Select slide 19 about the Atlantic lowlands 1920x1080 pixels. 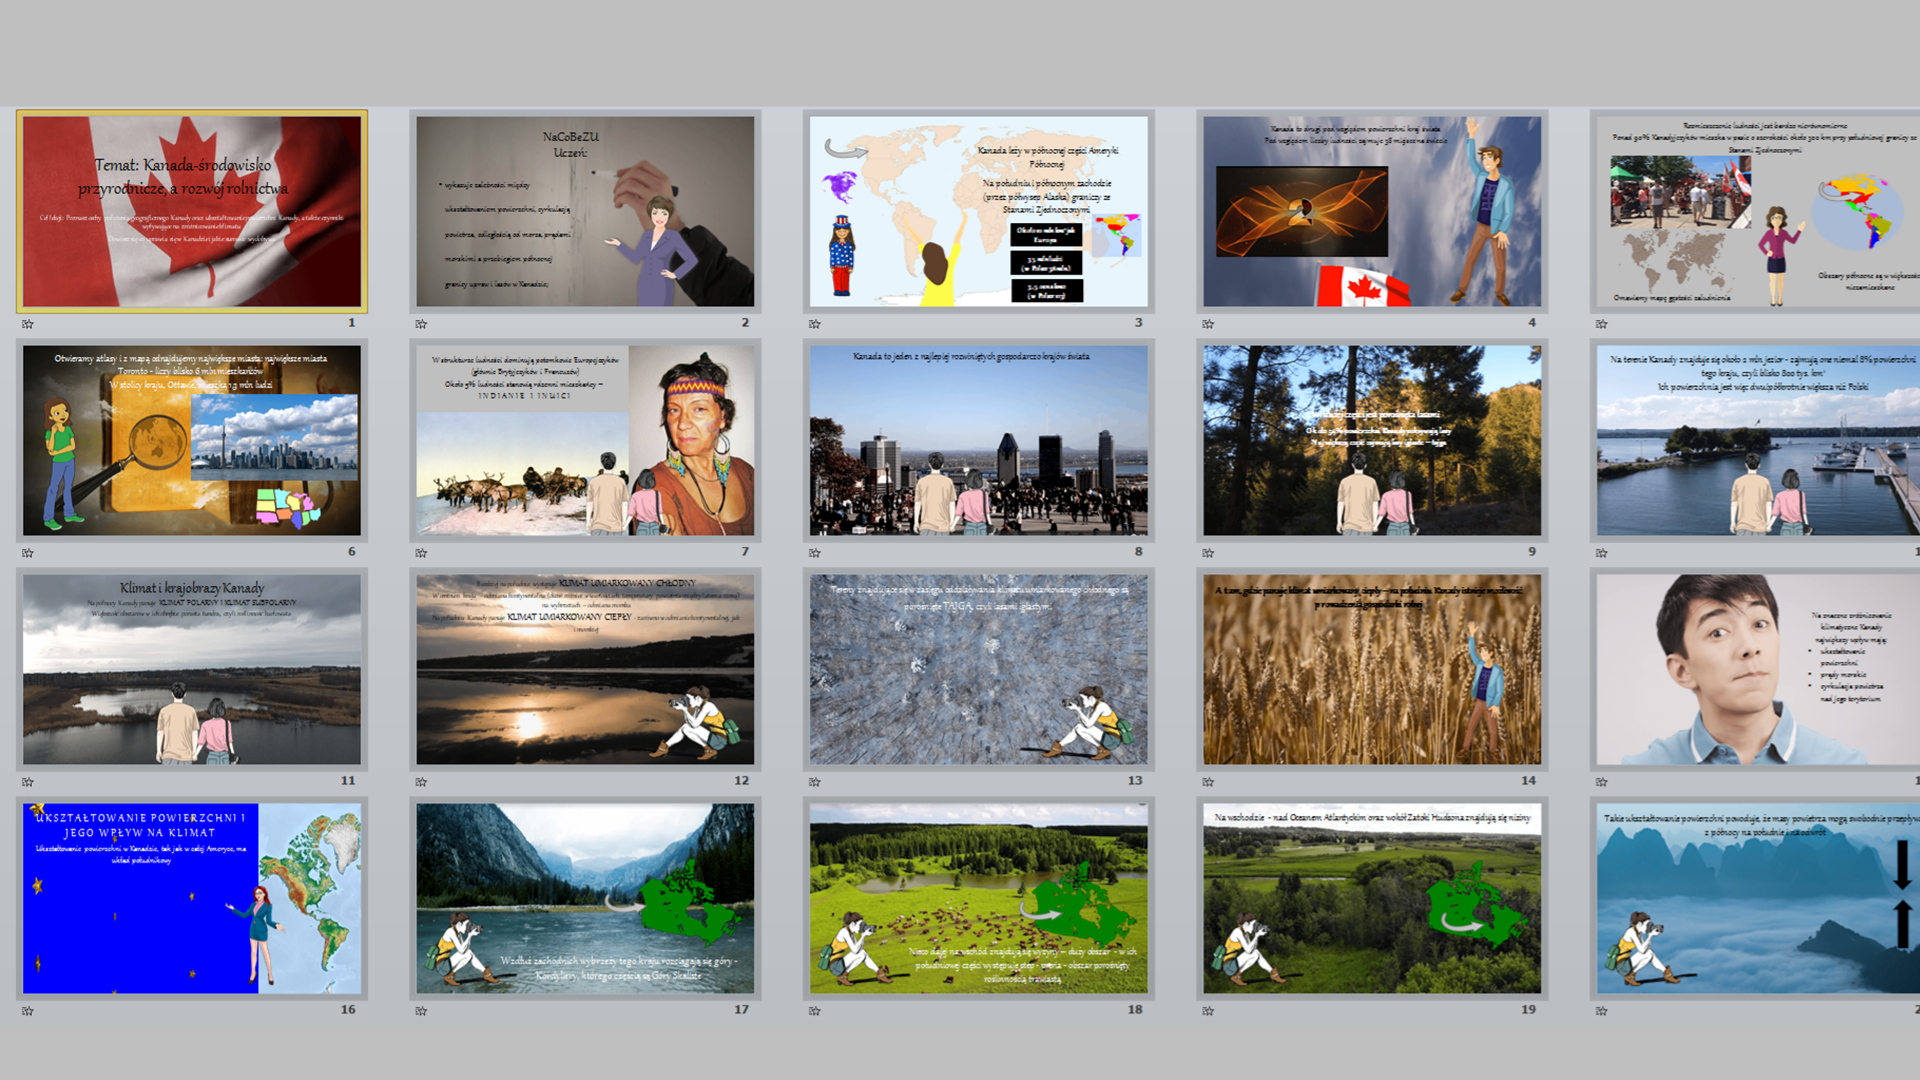[1372, 898]
